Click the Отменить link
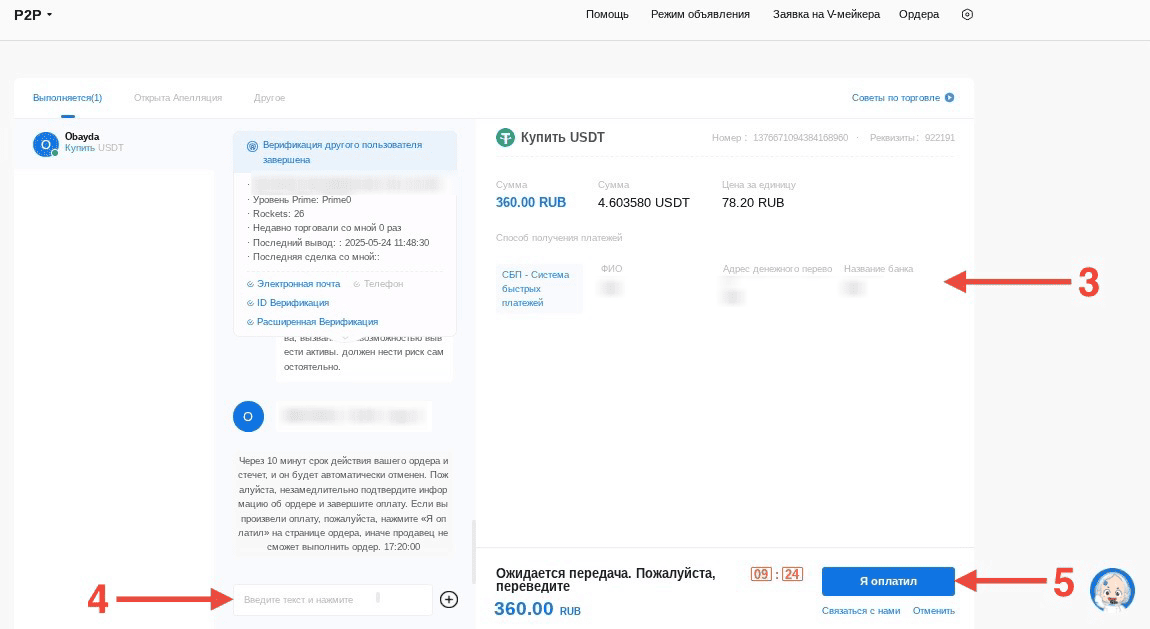 [x=934, y=611]
